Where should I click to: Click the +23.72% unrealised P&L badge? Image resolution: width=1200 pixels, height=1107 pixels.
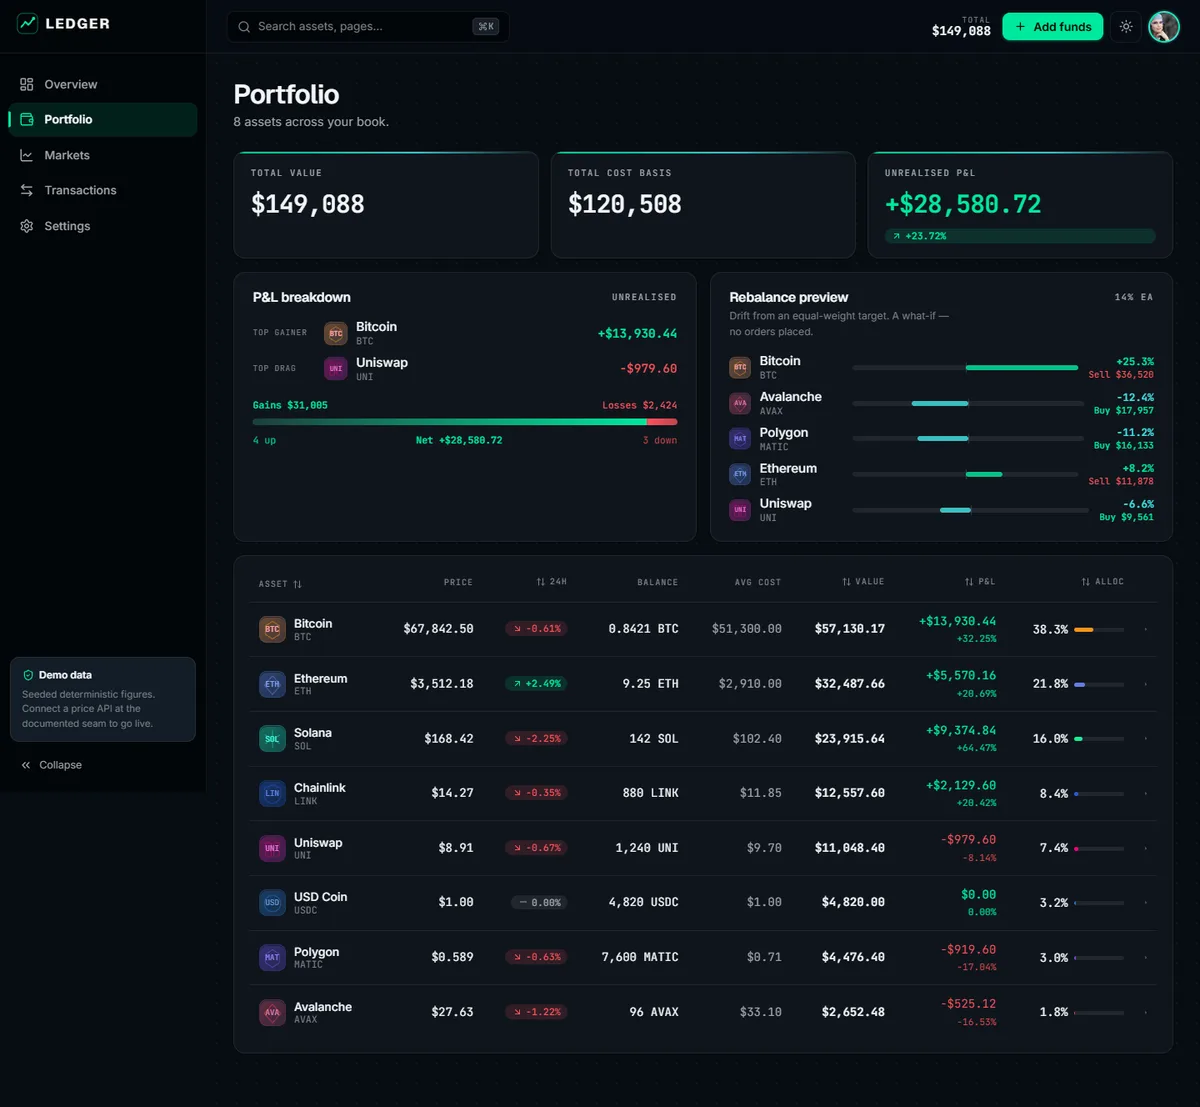(1020, 236)
